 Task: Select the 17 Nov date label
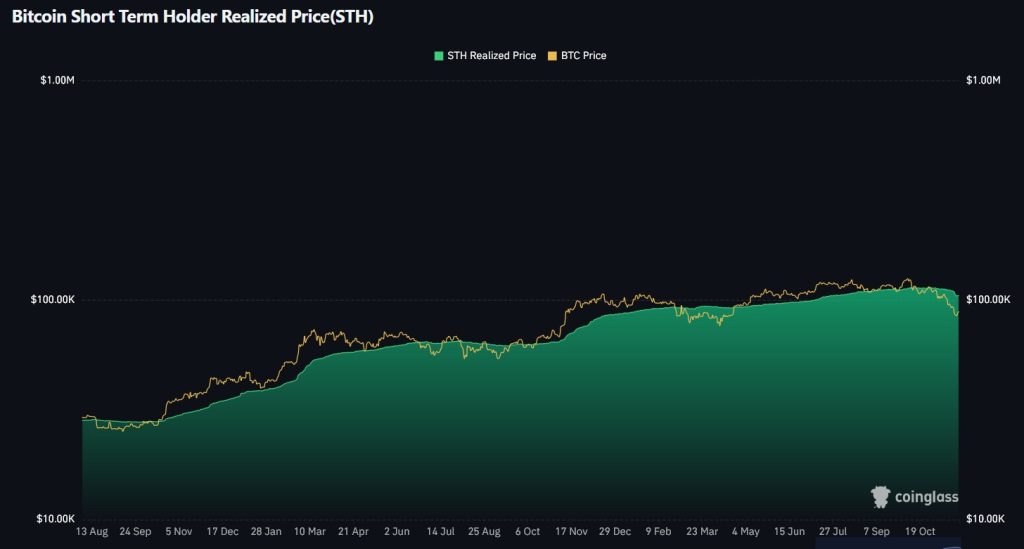click(x=572, y=532)
